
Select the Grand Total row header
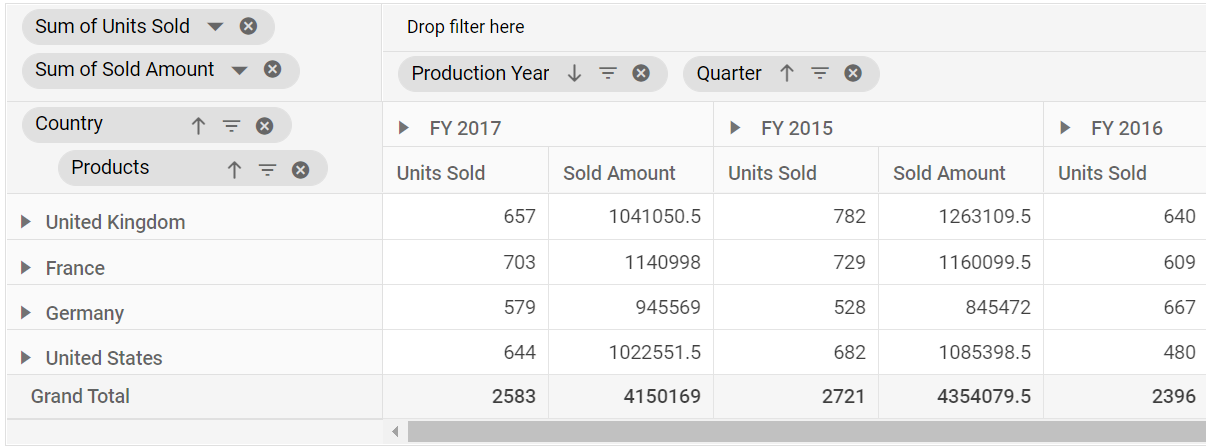pos(194,397)
